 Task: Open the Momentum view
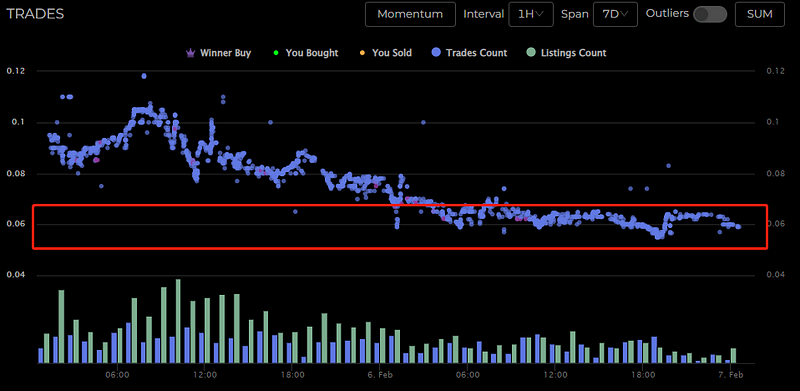(410, 14)
